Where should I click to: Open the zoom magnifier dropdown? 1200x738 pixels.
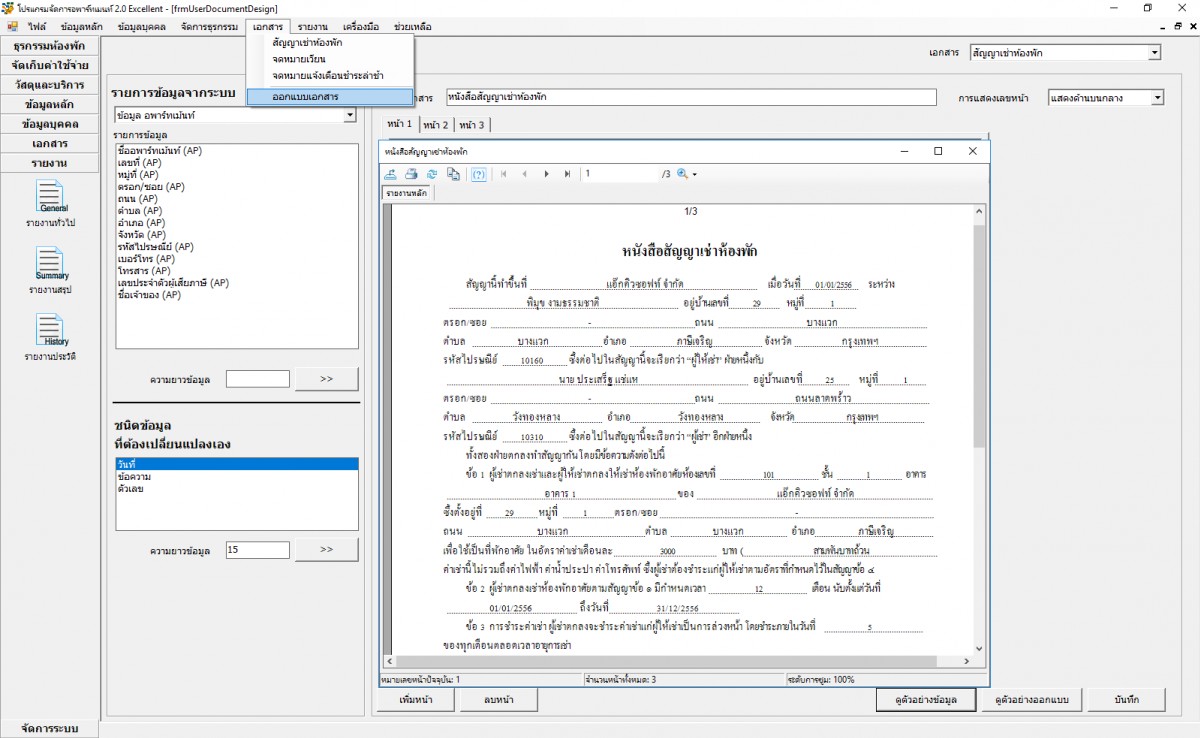[686, 174]
